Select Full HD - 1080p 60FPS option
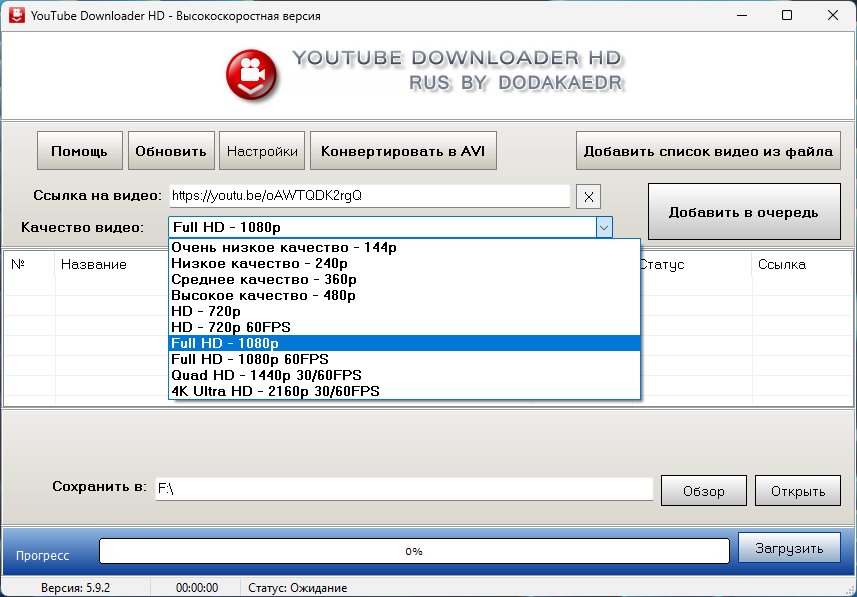Viewport: 857px width, 597px height. (x=404, y=359)
